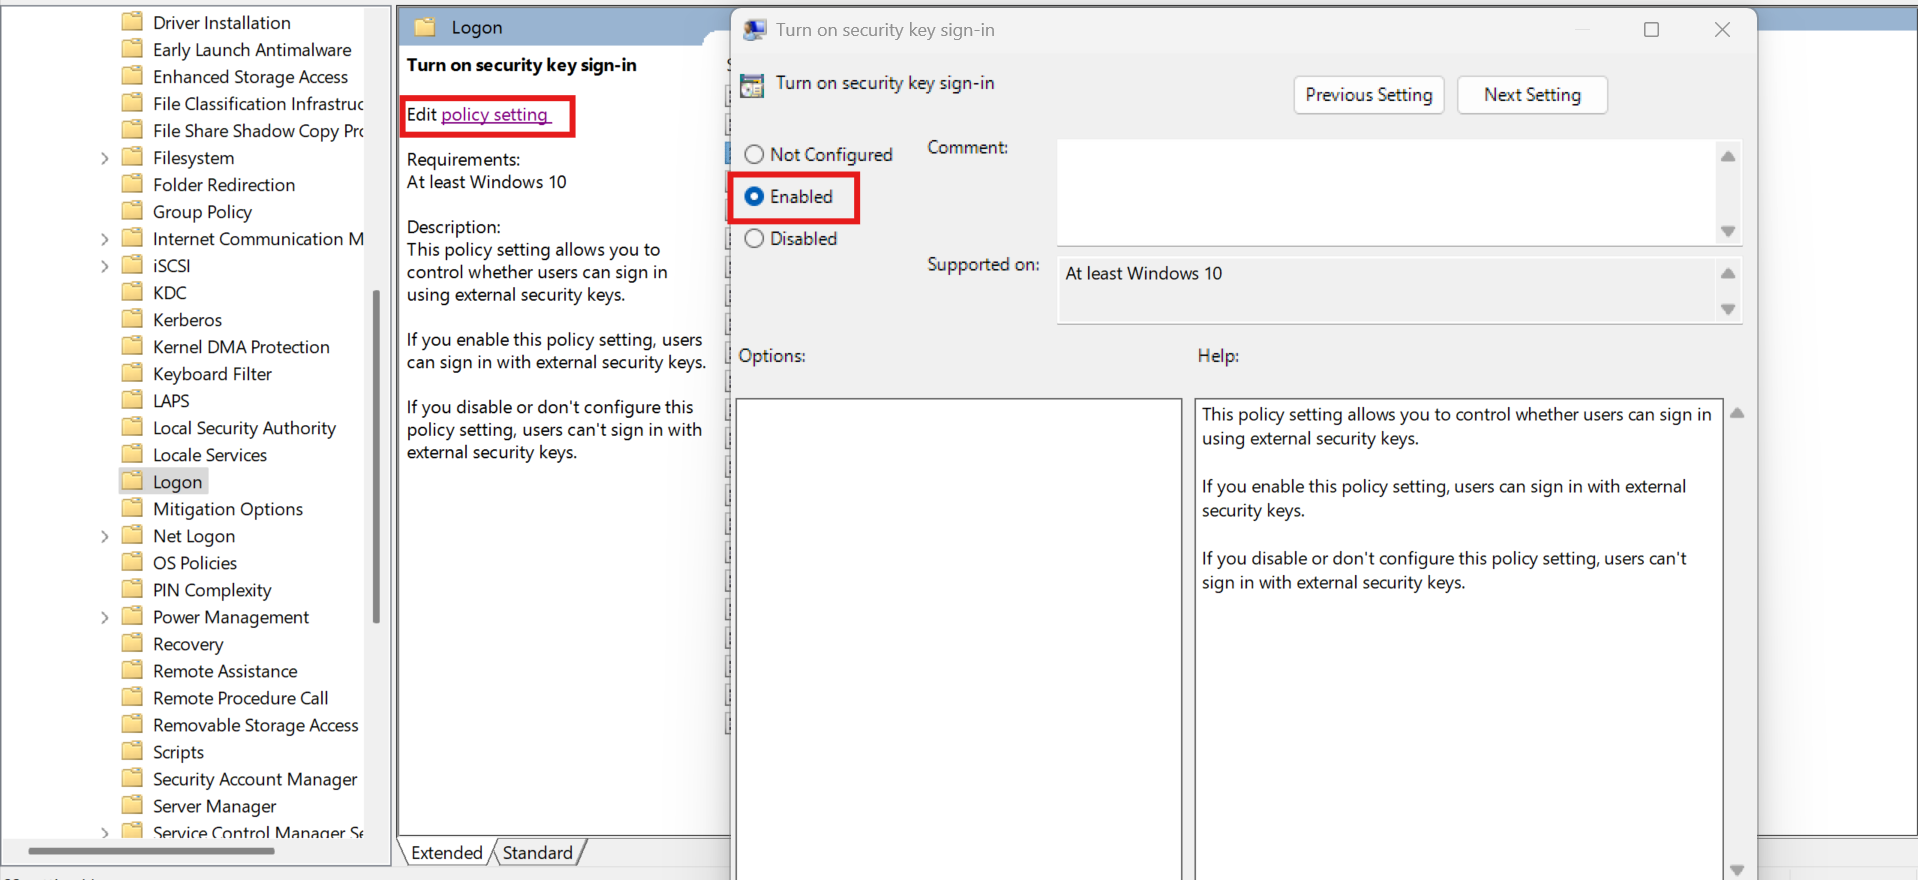This screenshot has width=1918, height=880.
Task: Select Local Security Authority in the tree
Action: point(244,427)
